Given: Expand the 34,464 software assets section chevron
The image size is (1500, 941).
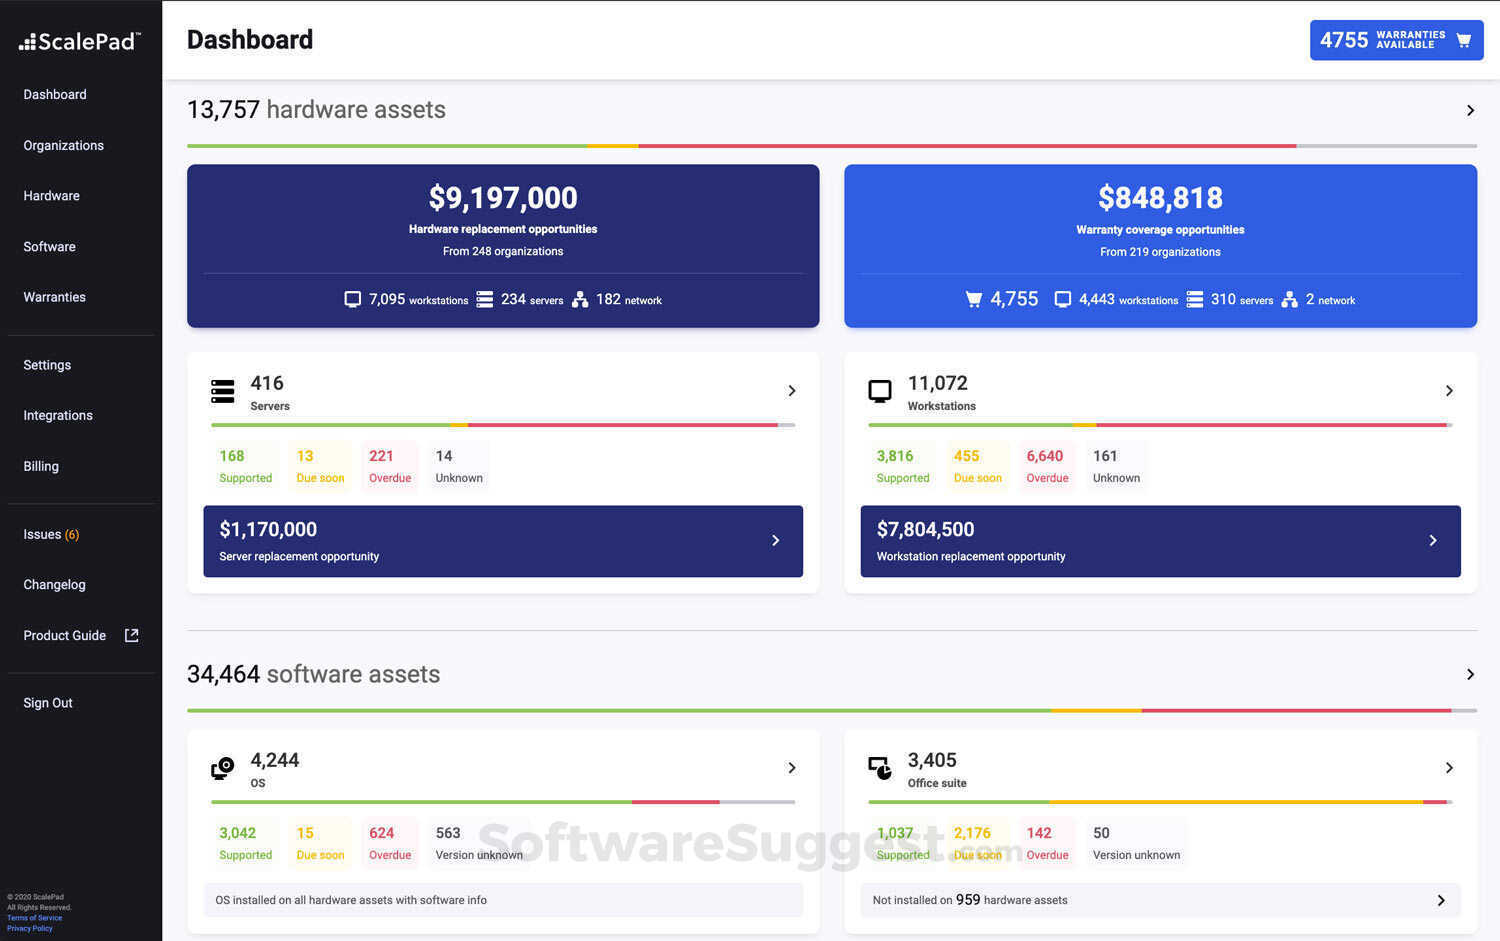Looking at the screenshot, I should [x=1470, y=674].
